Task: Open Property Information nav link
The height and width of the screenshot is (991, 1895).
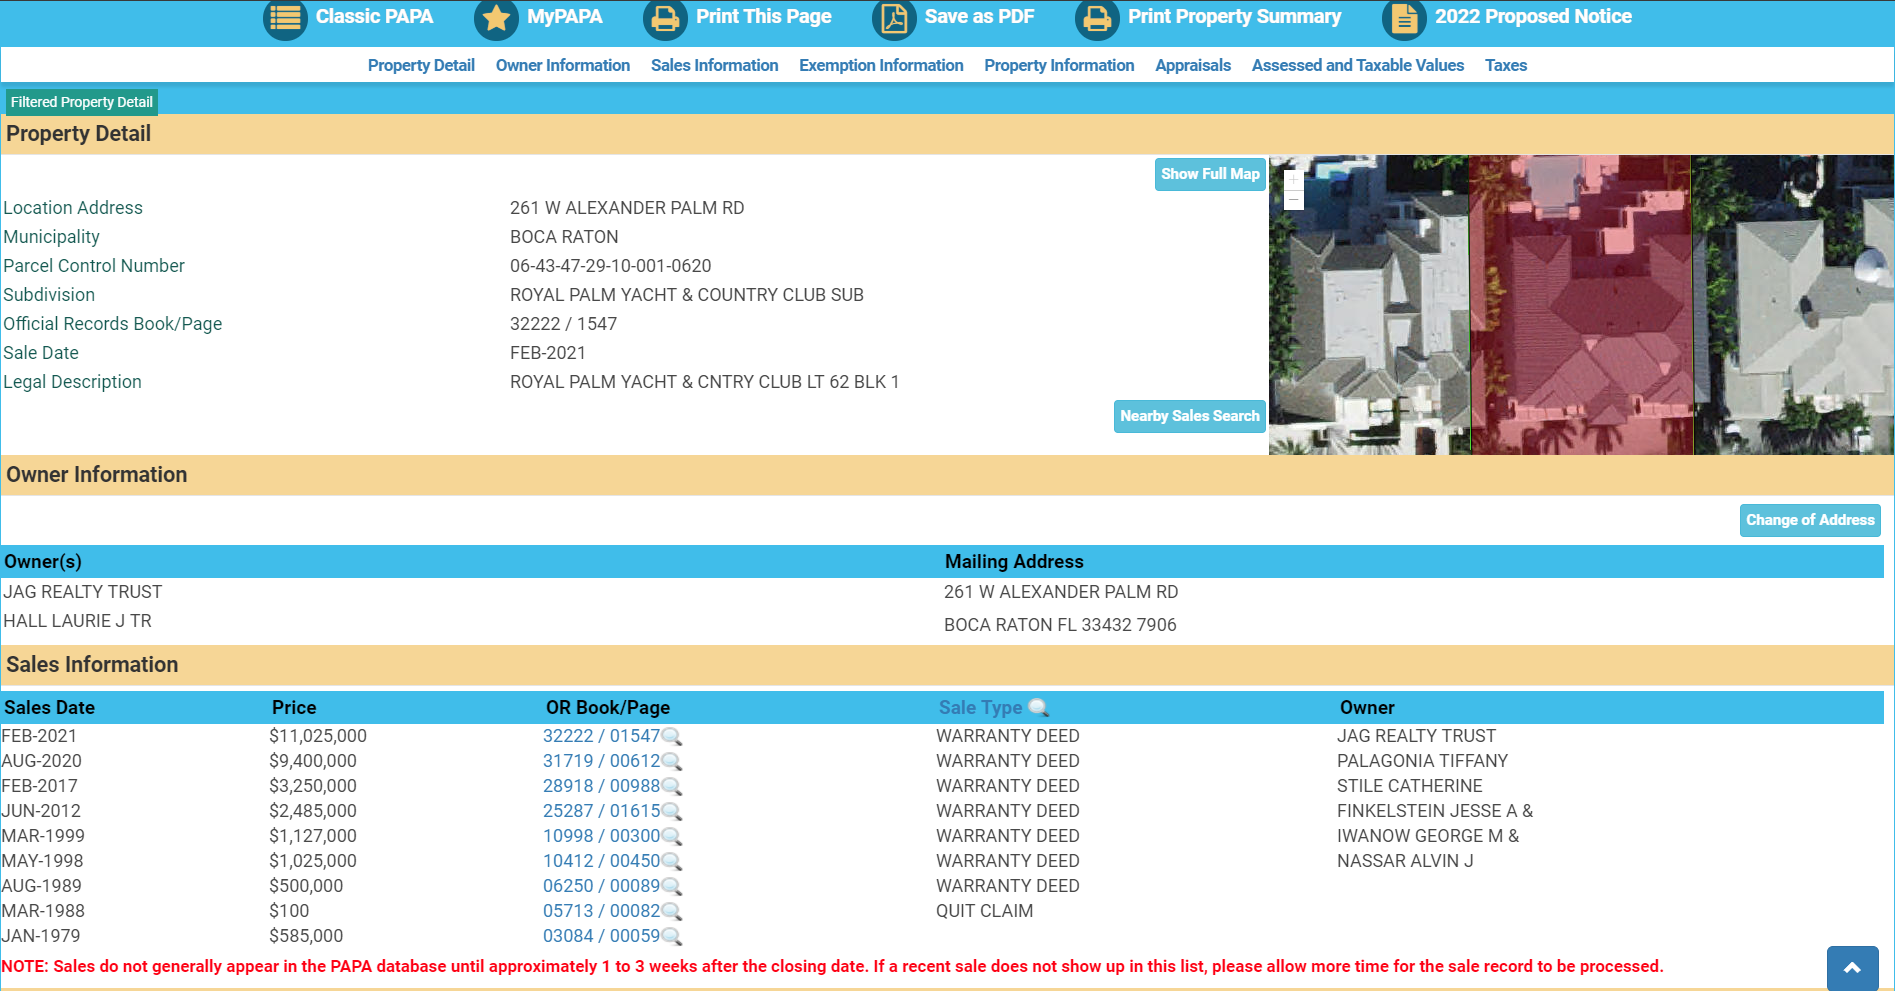Action: coord(1059,65)
